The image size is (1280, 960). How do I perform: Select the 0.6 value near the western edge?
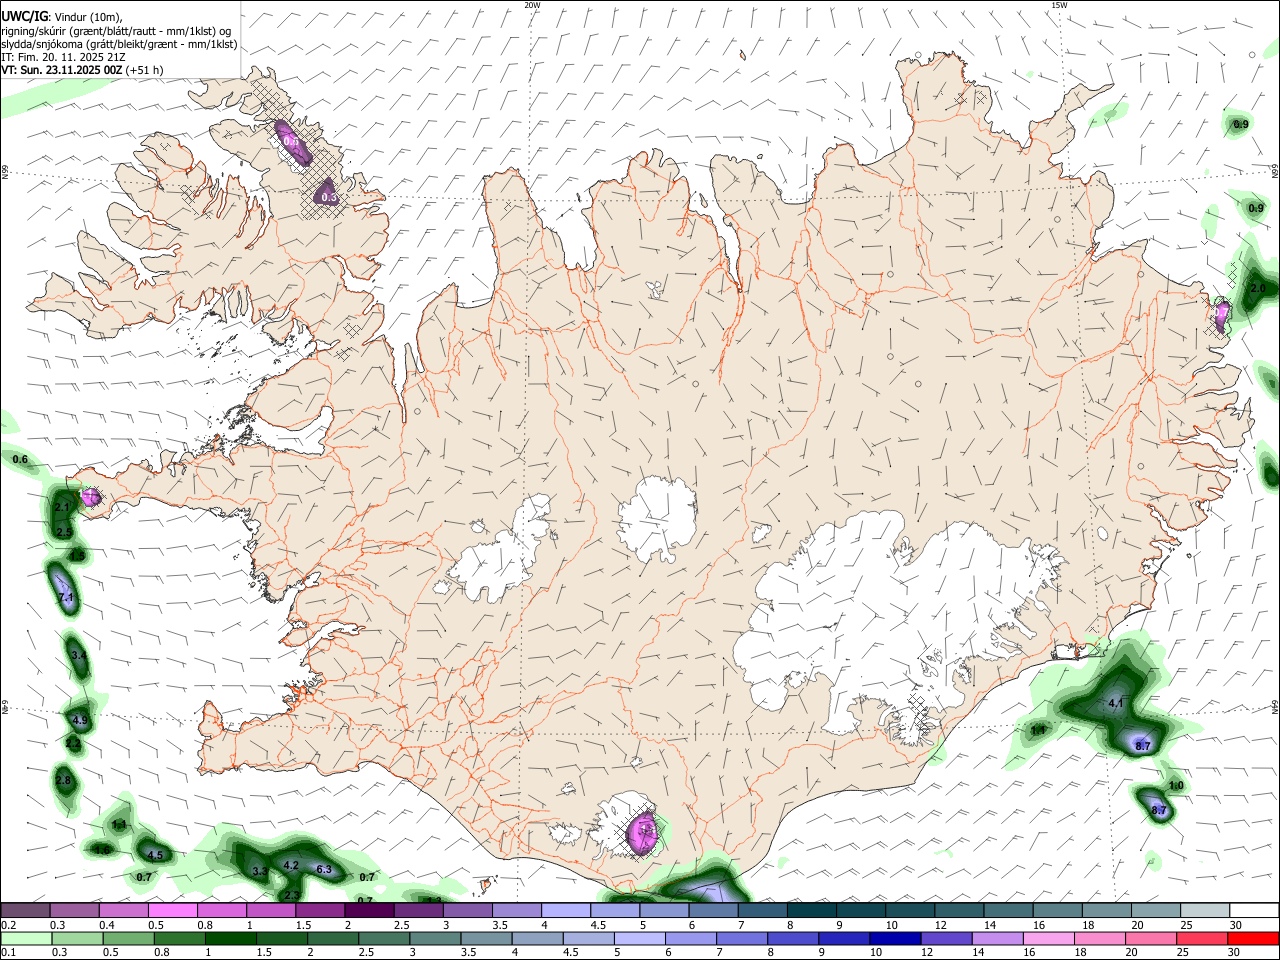(20, 459)
